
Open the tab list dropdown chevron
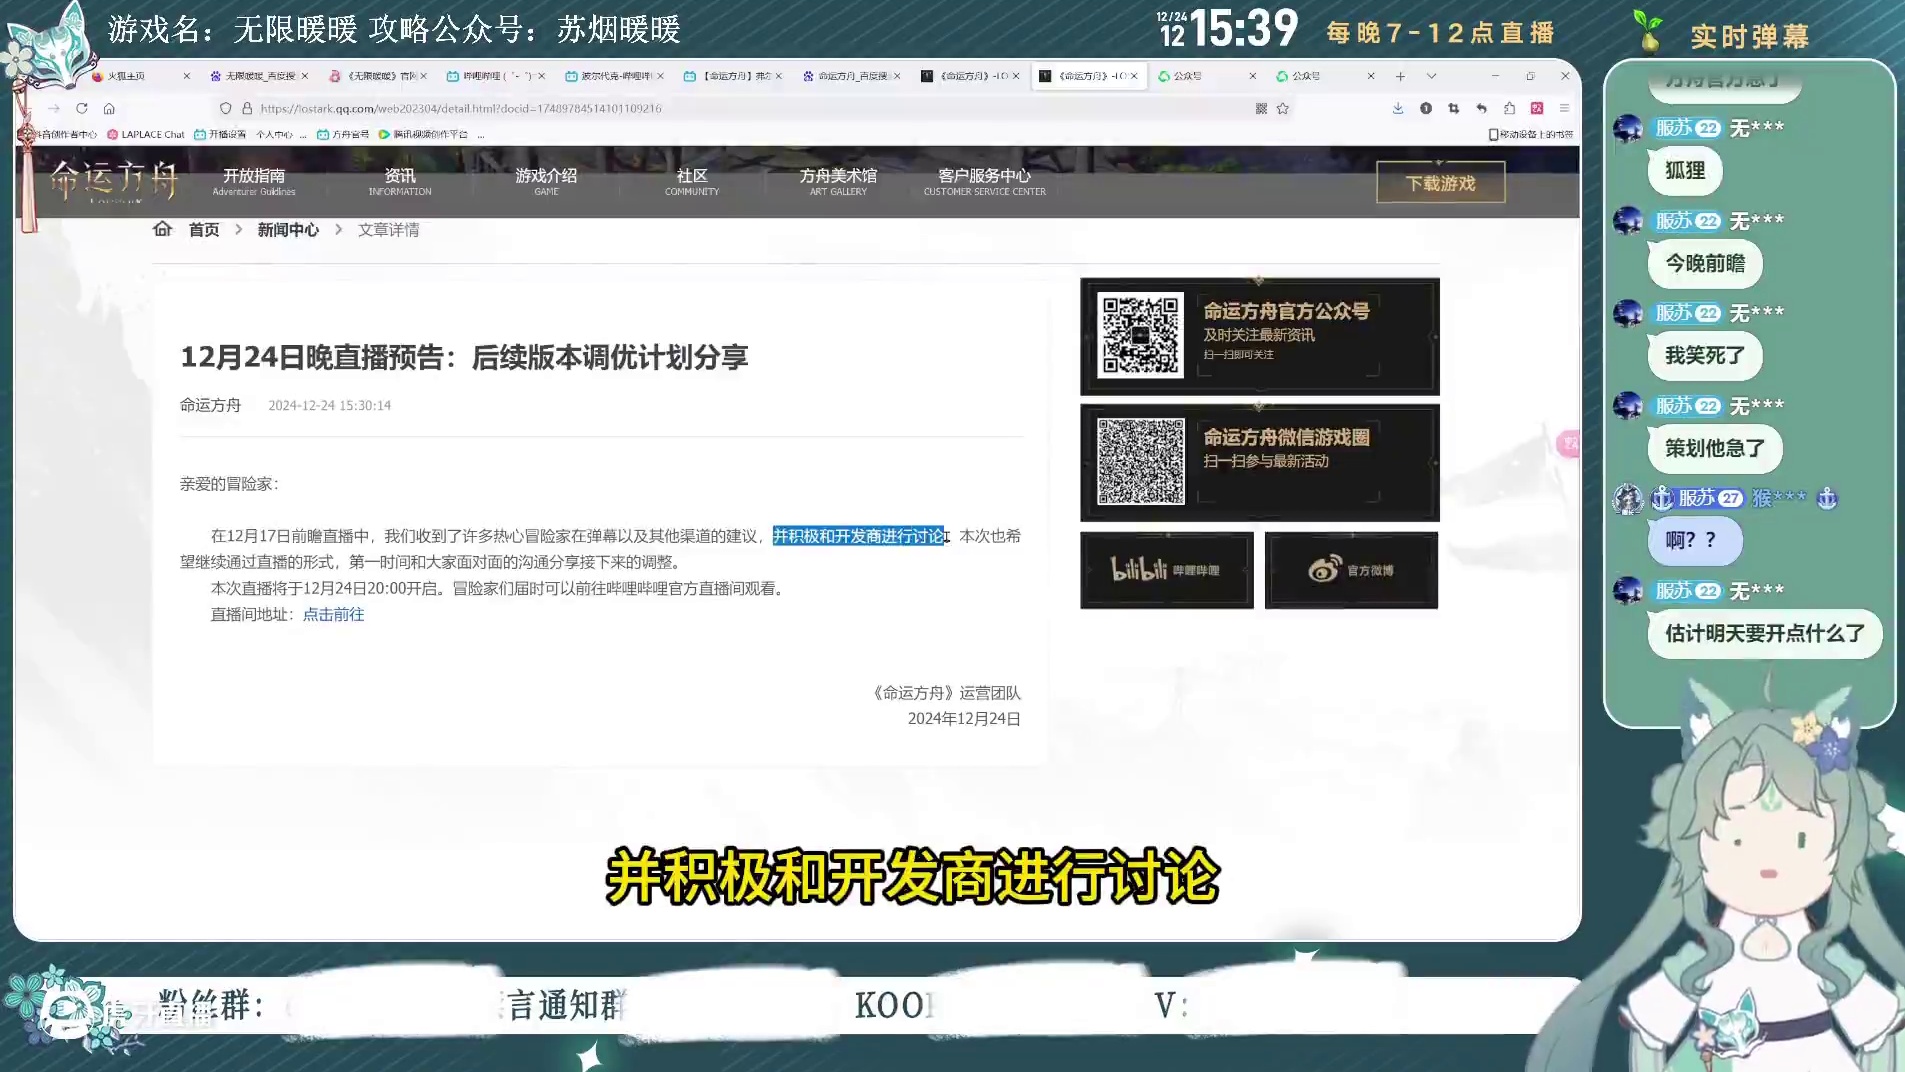pos(1432,76)
